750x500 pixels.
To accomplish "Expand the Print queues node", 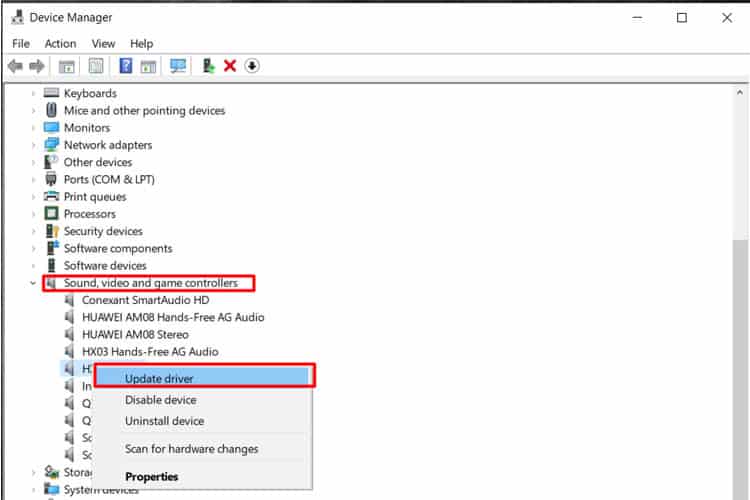I will click(x=33, y=197).
